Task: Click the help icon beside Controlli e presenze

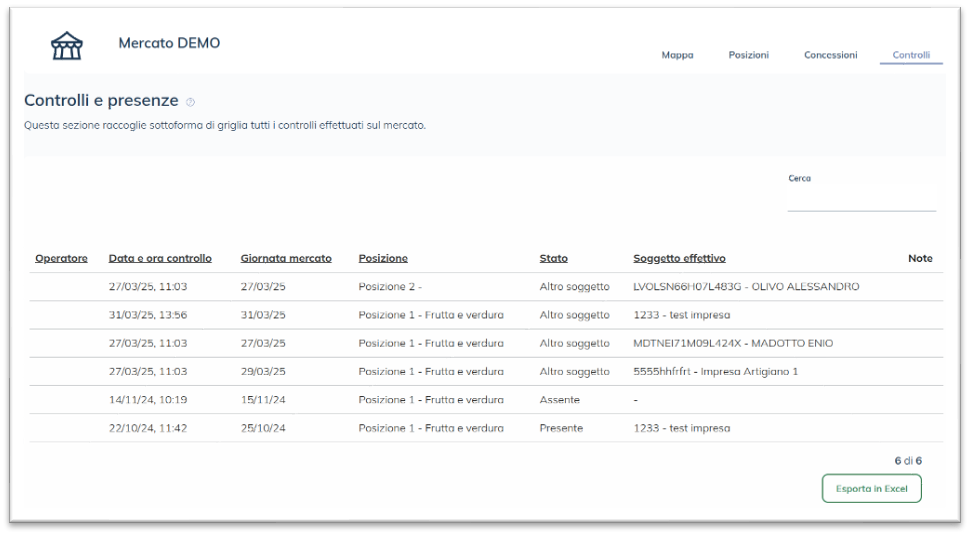Action: pyautogui.click(x=191, y=102)
